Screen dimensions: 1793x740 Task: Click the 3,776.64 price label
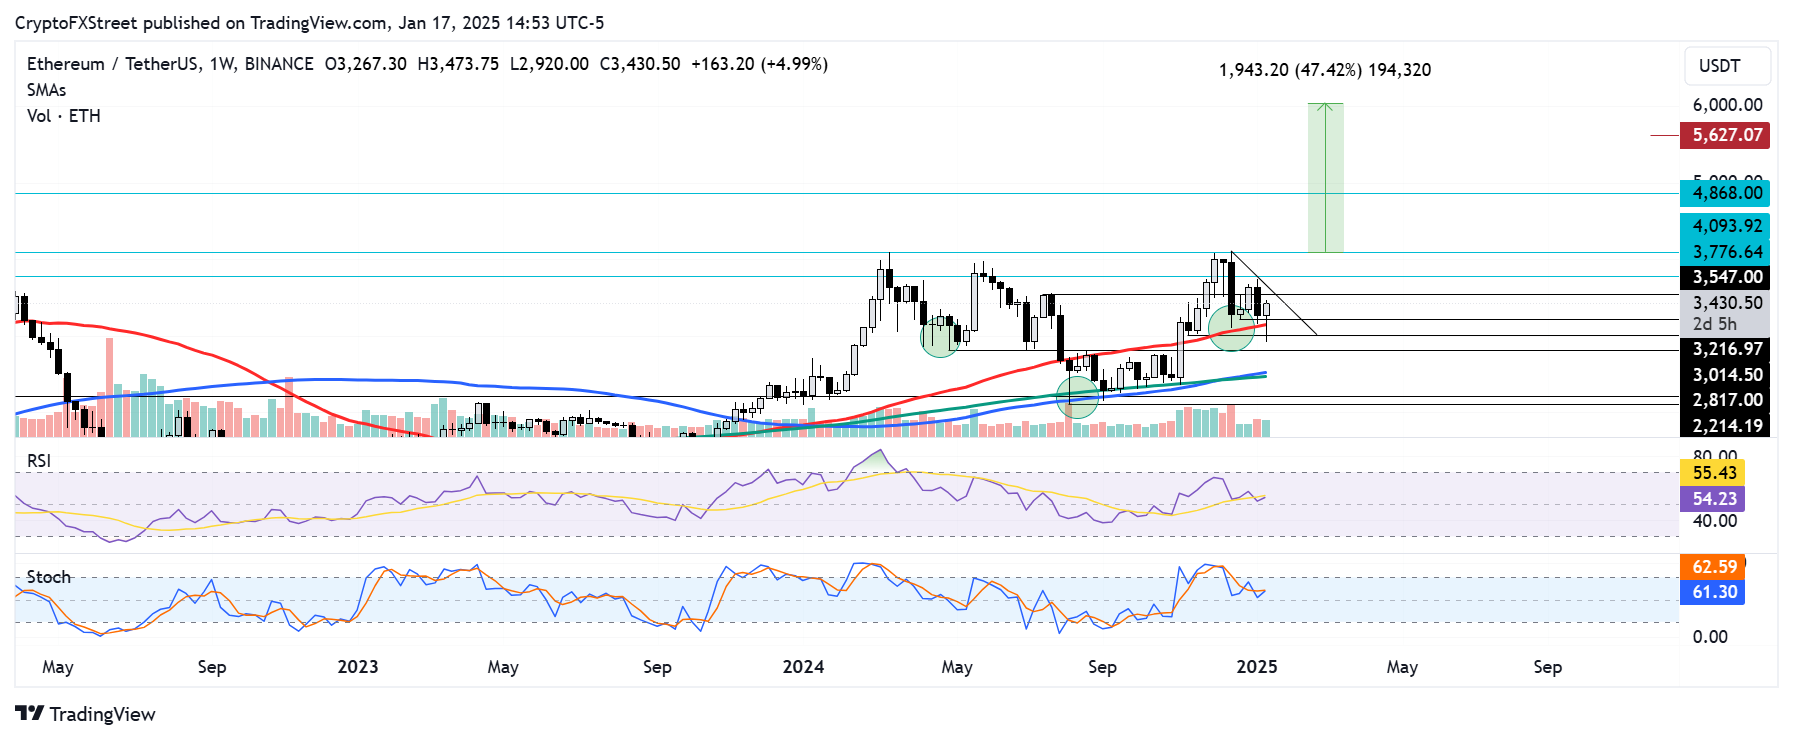coord(1725,252)
